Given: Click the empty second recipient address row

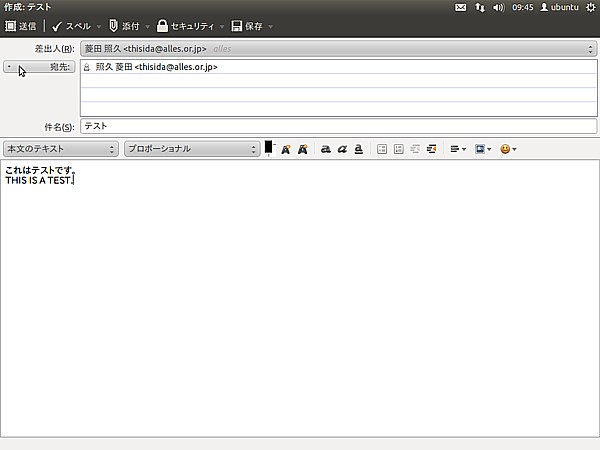Looking at the screenshot, I should tap(339, 81).
